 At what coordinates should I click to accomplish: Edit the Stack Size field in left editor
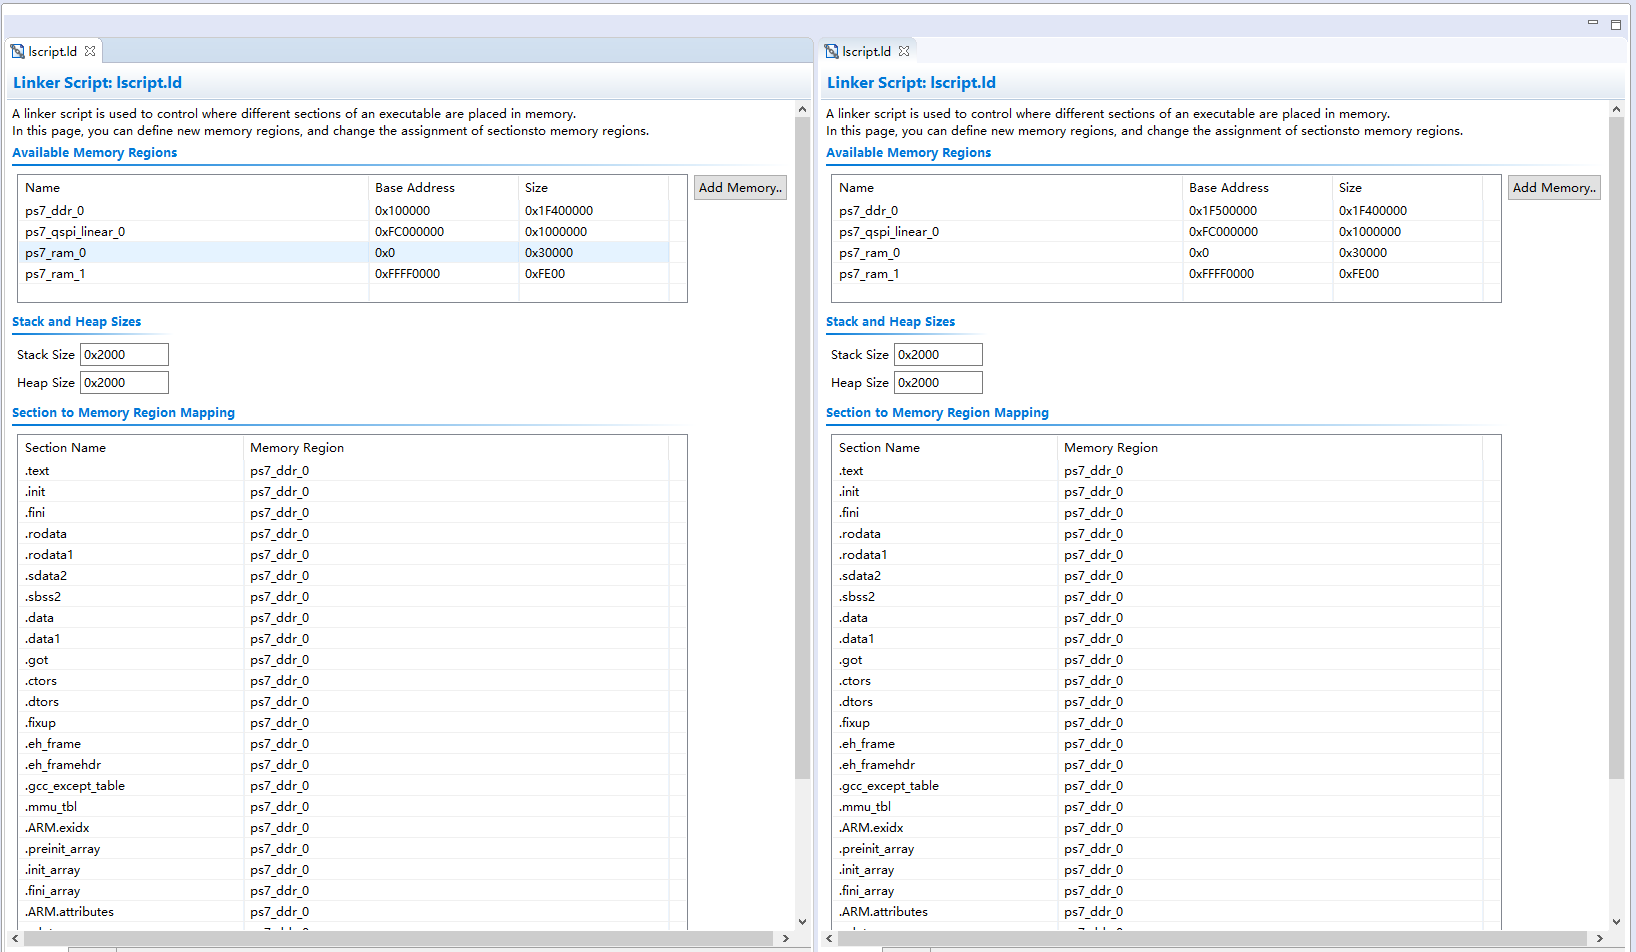(124, 355)
